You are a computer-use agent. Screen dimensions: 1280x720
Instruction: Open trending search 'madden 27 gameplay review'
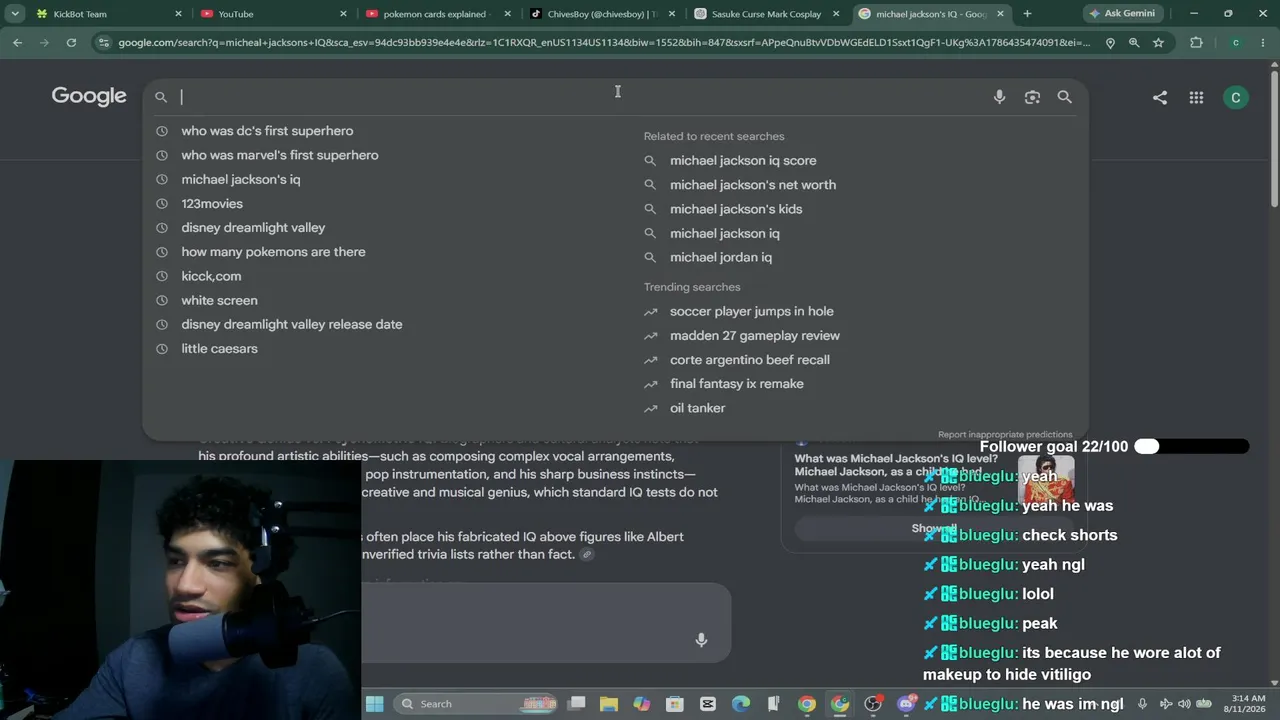click(x=755, y=336)
